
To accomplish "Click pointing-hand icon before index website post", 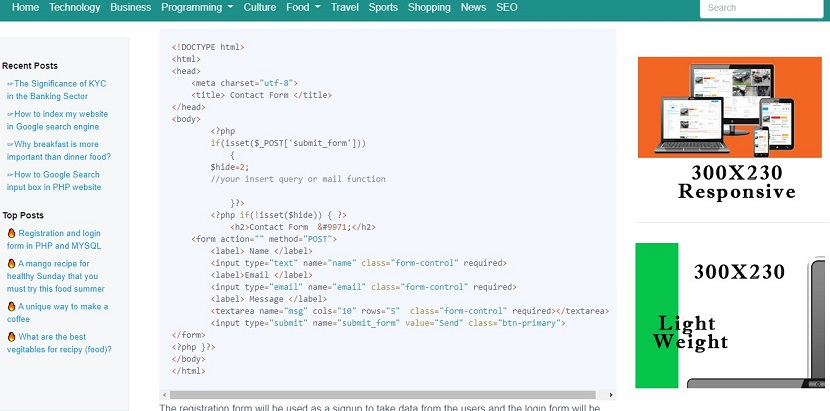I will coord(10,114).
